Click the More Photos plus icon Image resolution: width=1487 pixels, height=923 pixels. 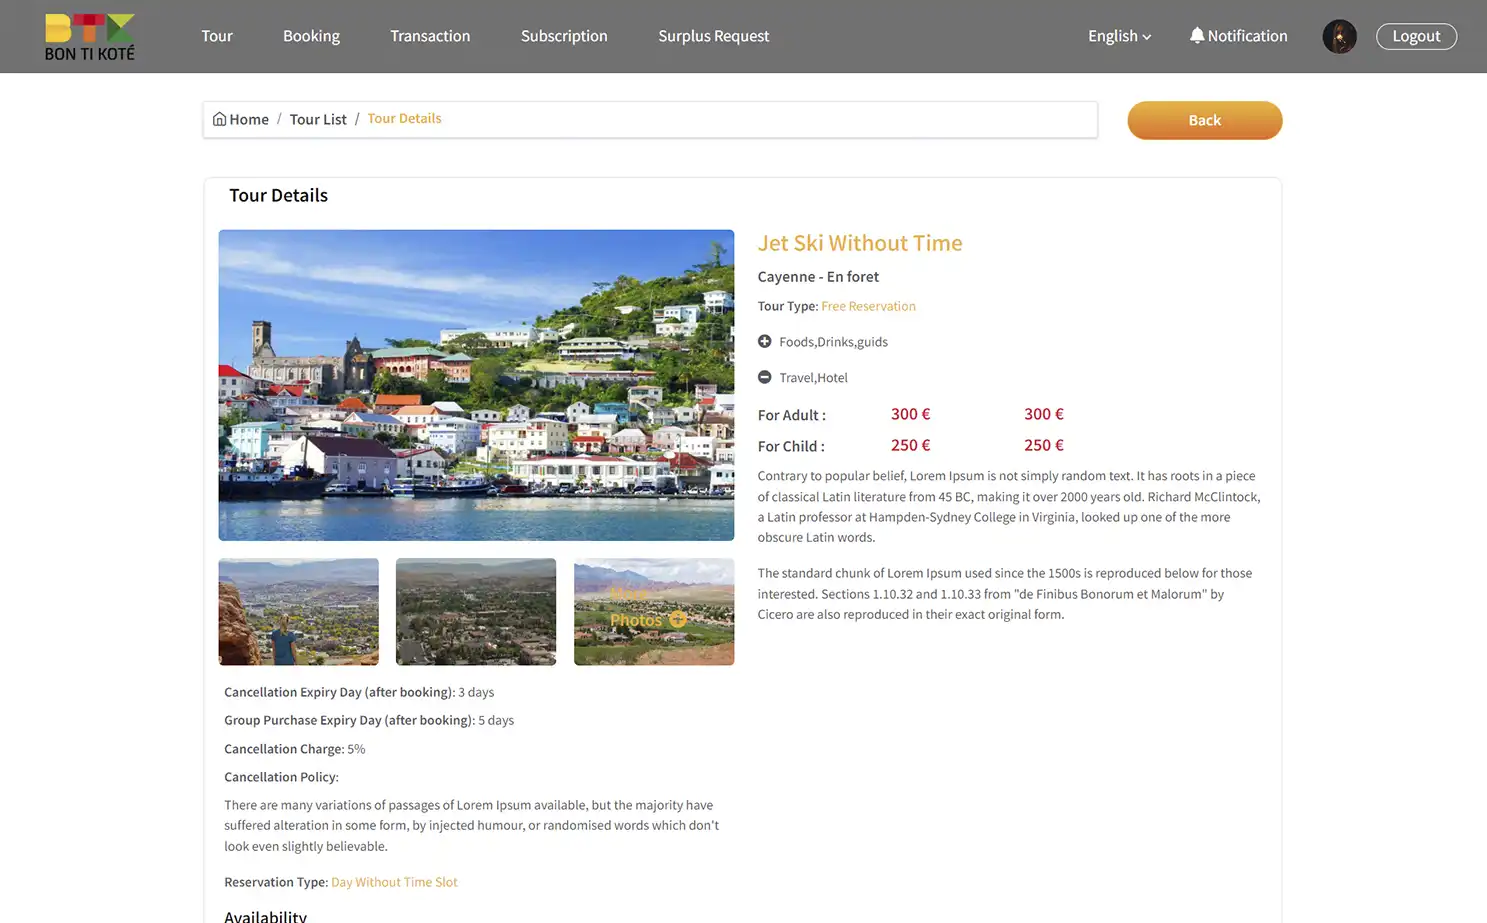point(678,620)
